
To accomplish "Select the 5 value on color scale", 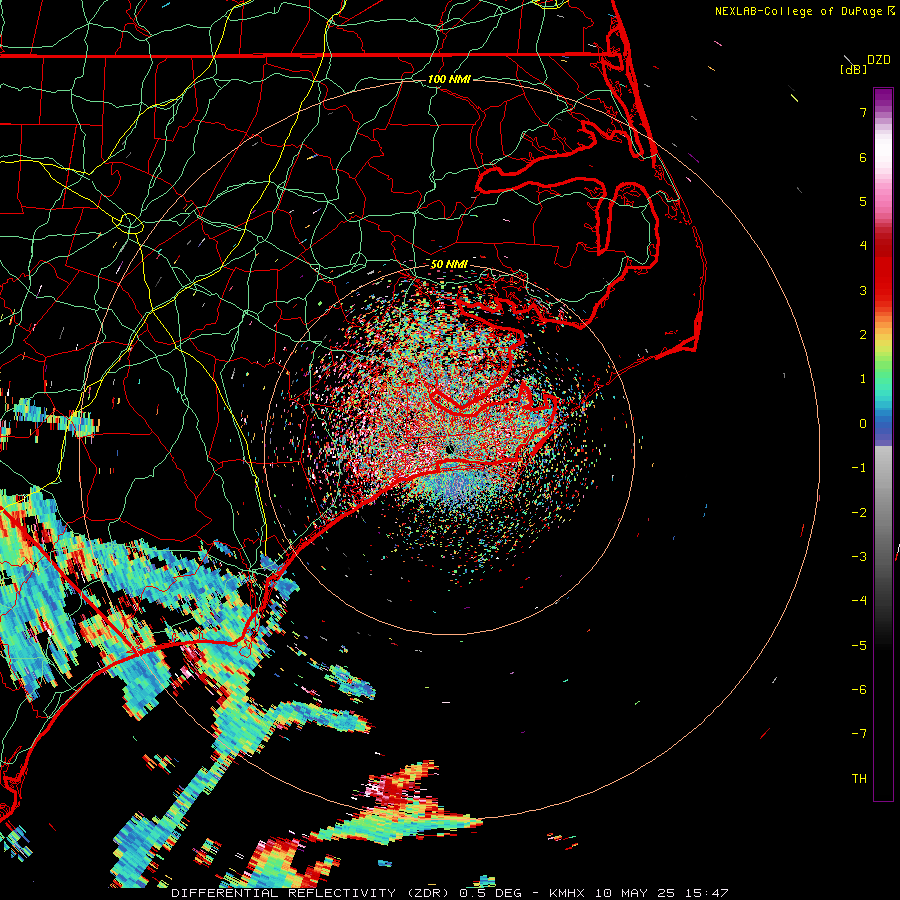I will tap(863, 201).
